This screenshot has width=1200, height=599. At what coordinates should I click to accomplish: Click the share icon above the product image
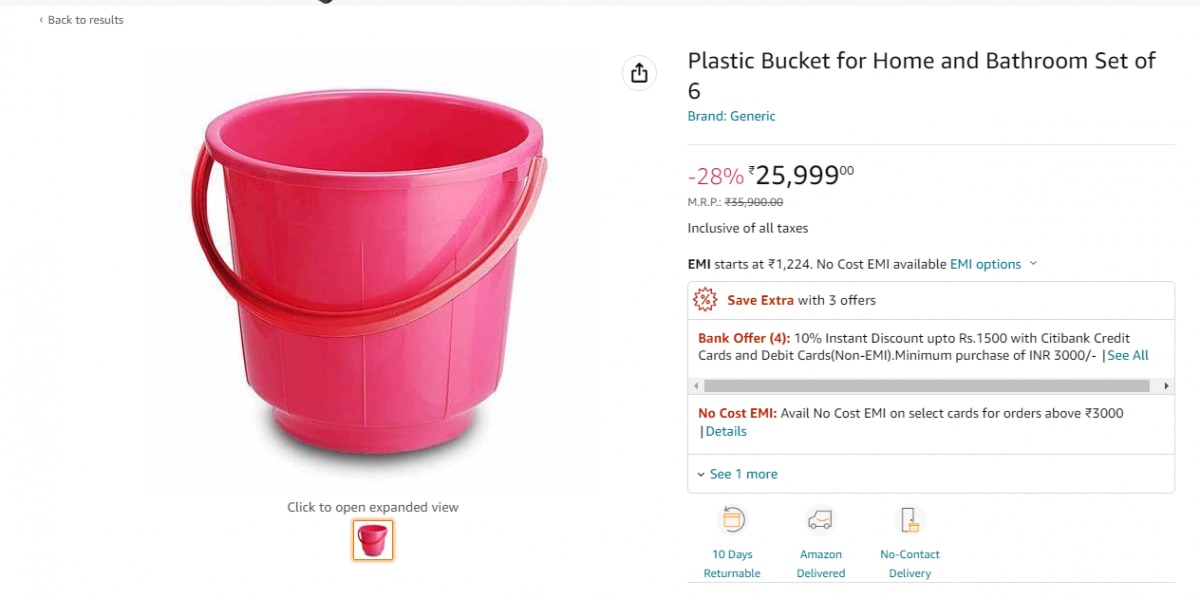638,73
